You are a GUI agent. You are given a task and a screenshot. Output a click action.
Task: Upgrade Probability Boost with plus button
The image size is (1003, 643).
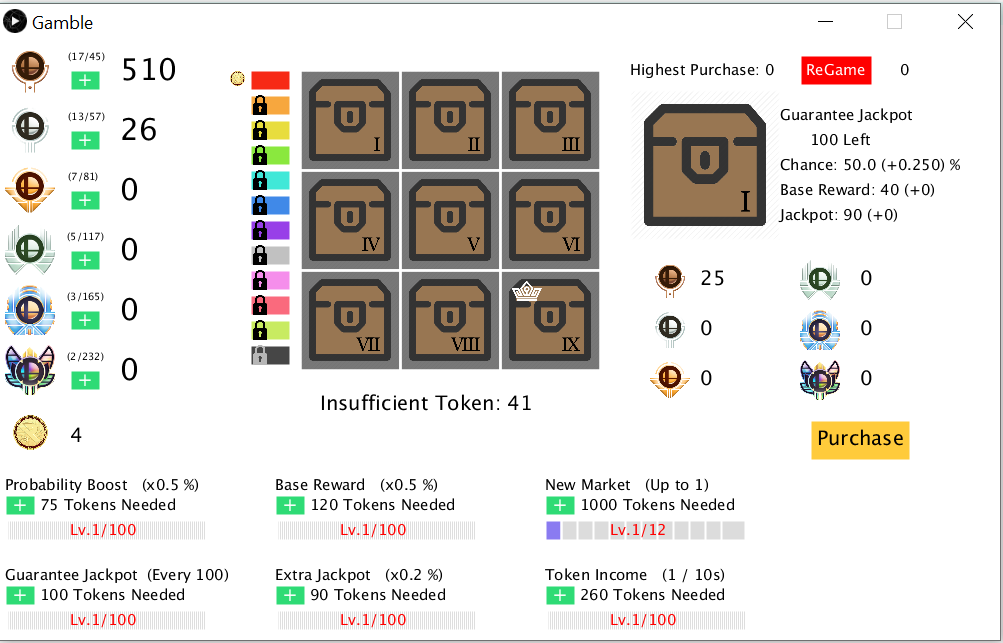point(20,505)
